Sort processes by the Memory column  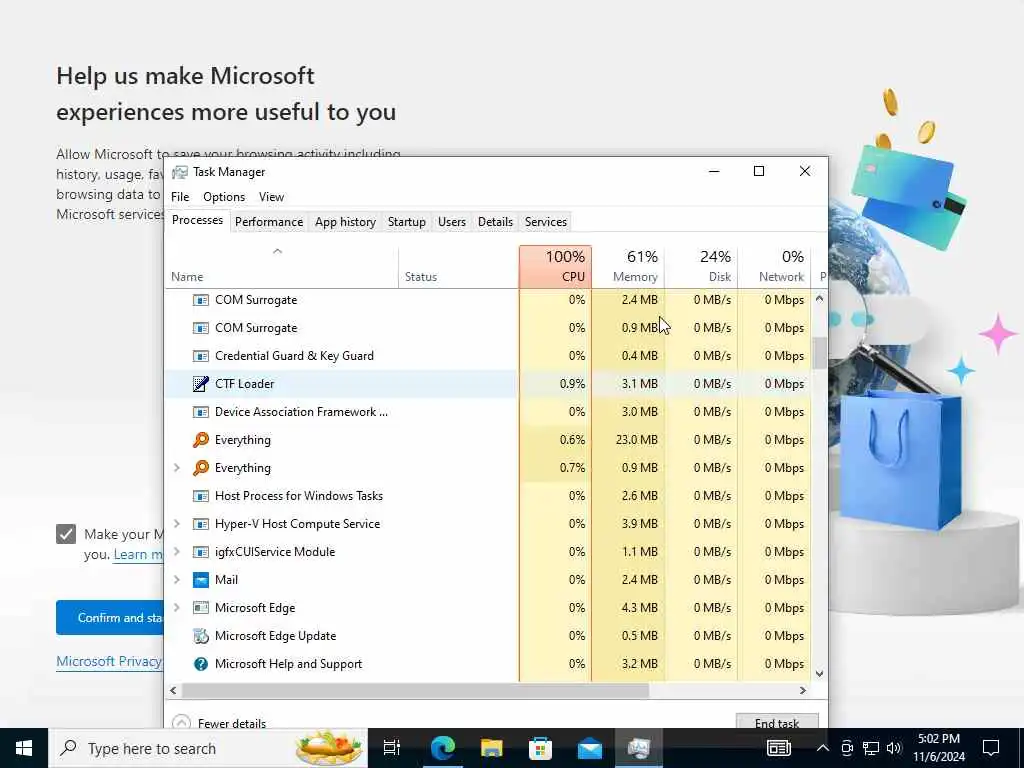(x=628, y=266)
